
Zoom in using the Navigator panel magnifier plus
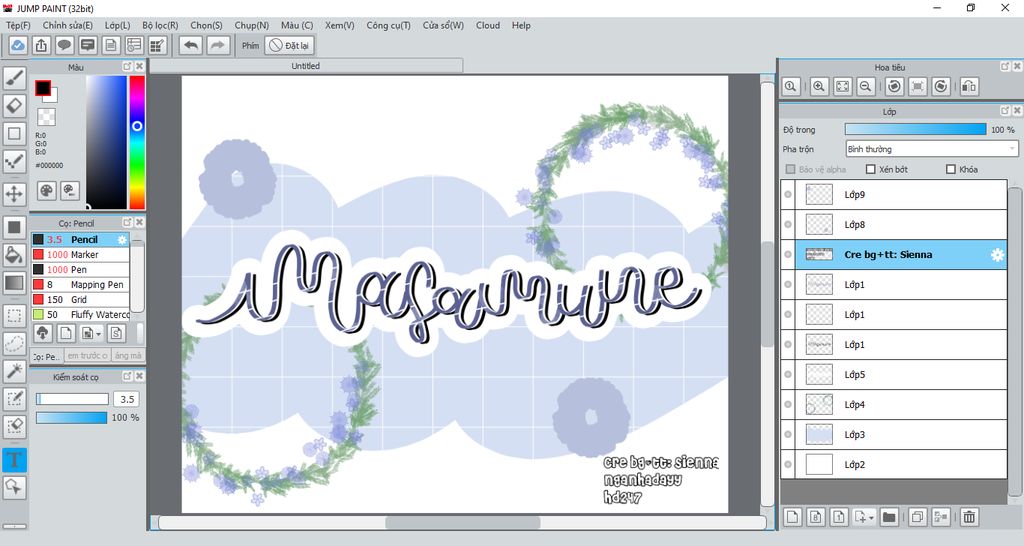coord(819,86)
